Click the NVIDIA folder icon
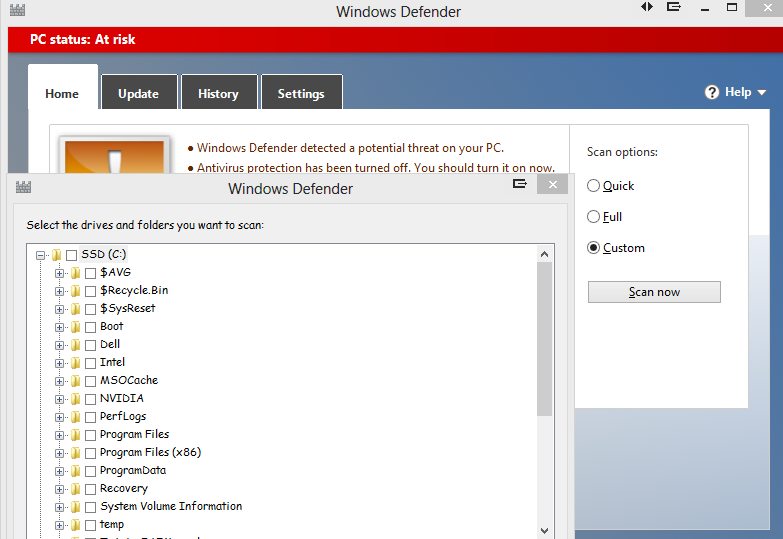Image resolution: width=783 pixels, height=539 pixels. 75,399
